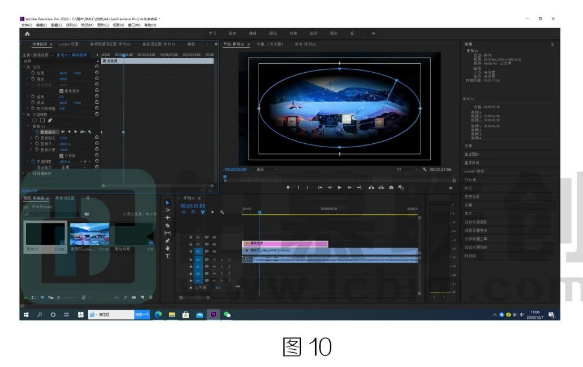Select the Type tool
This screenshot has width=583, height=367.
(x=167, y=256)
